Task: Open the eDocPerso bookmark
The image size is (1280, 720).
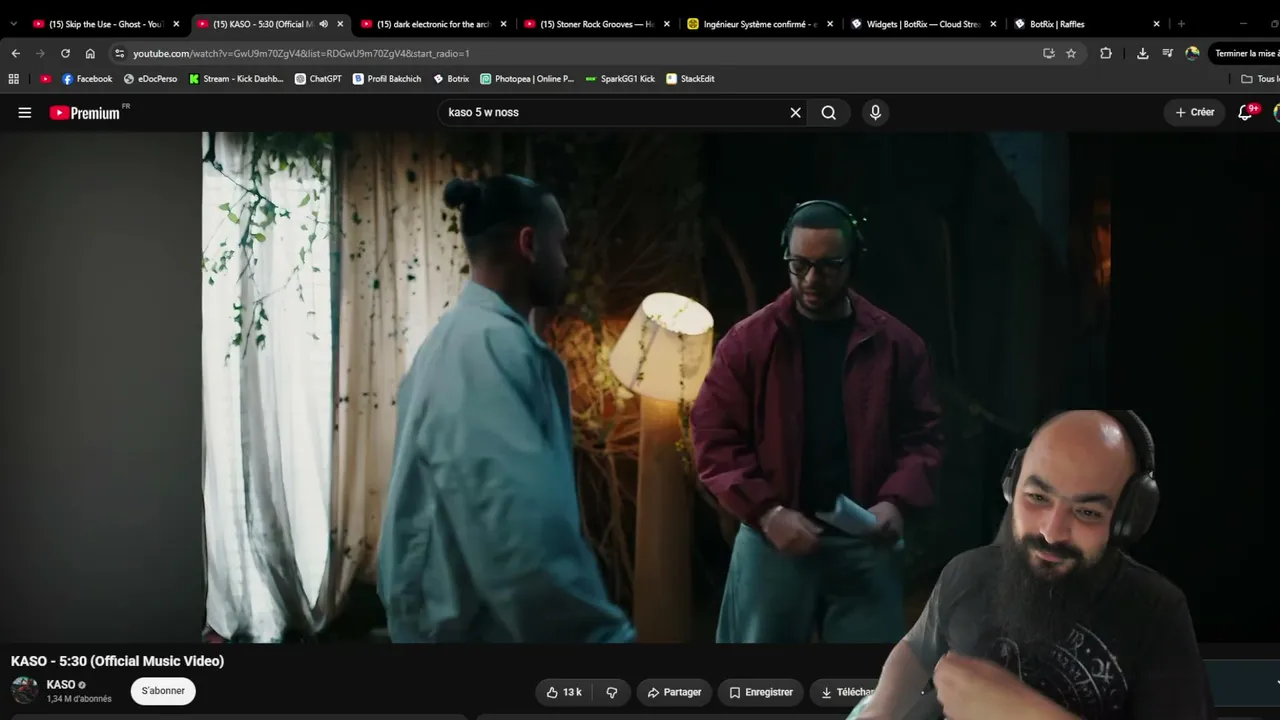Action: point(150,79)
